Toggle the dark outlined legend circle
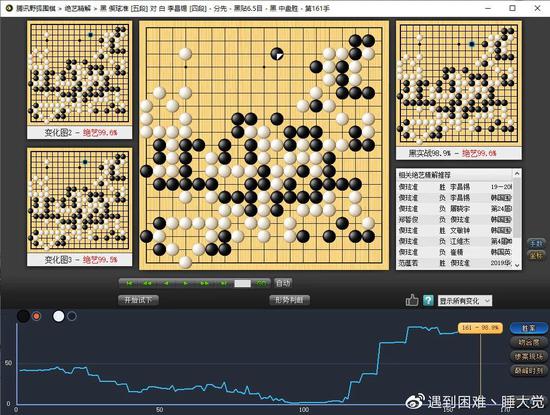 pos(72,316)
